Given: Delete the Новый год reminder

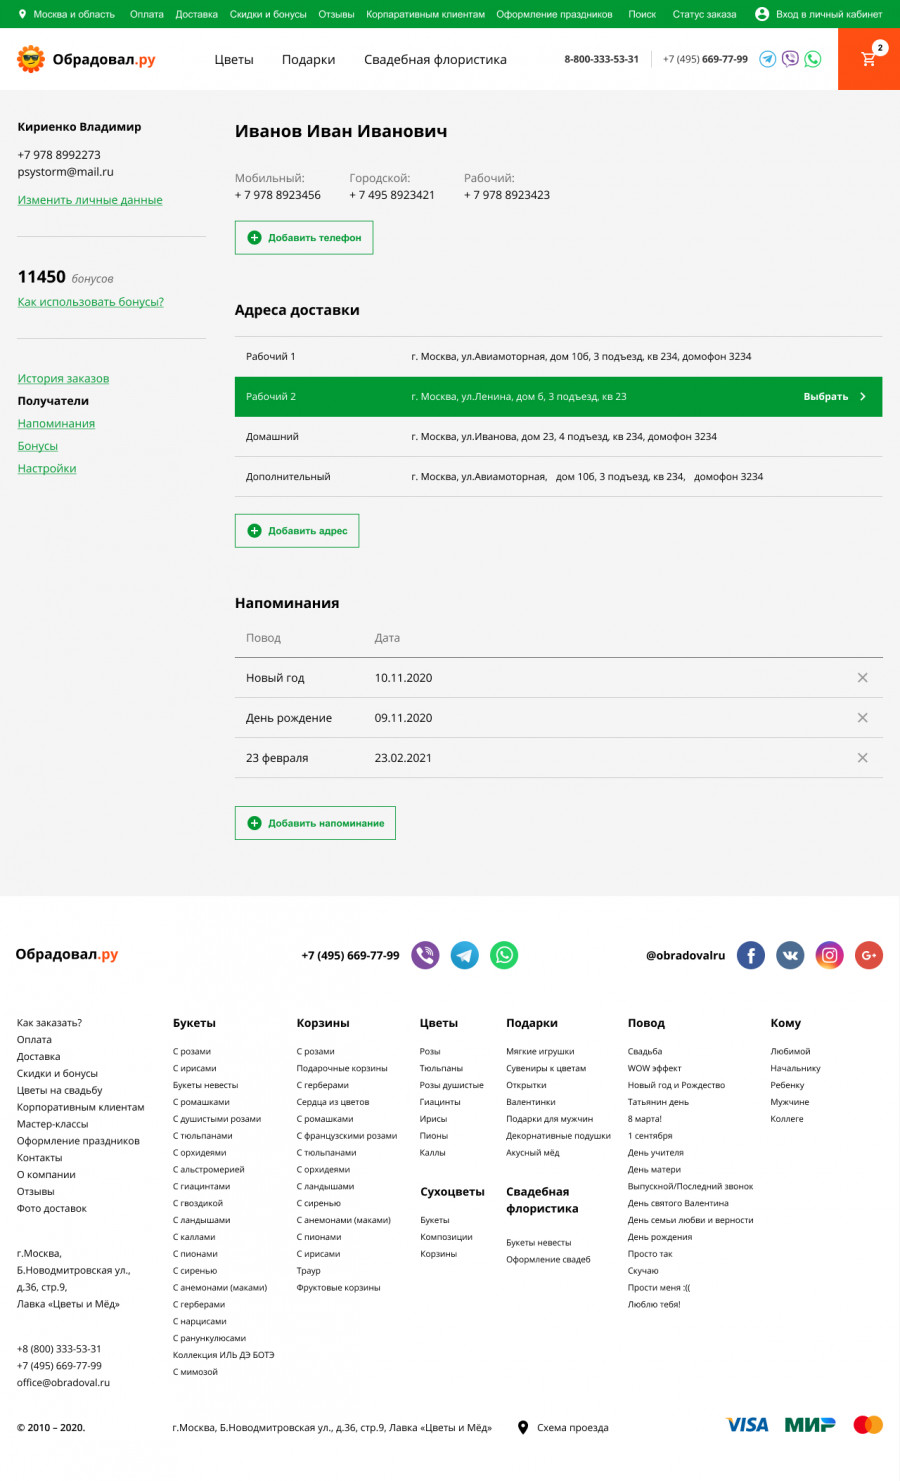Looking at the screenshot, I should (862, 678).
